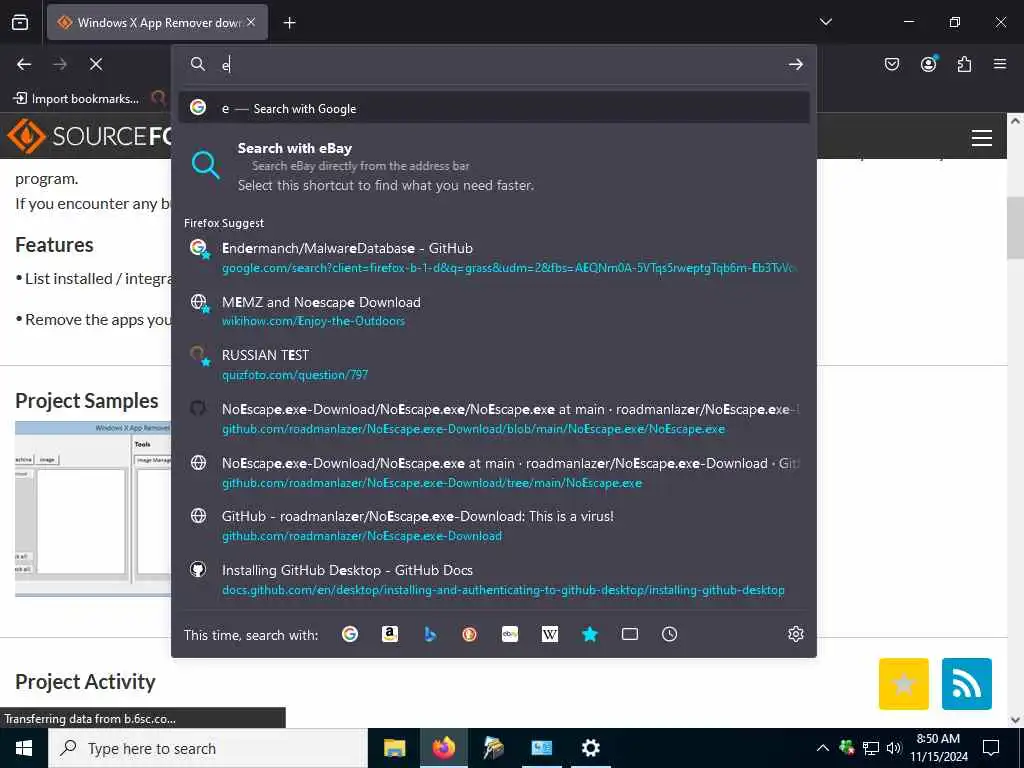The image size is (1024, 768).
Task: Click the Firefox taskbar icon
Action: point(443,748)
